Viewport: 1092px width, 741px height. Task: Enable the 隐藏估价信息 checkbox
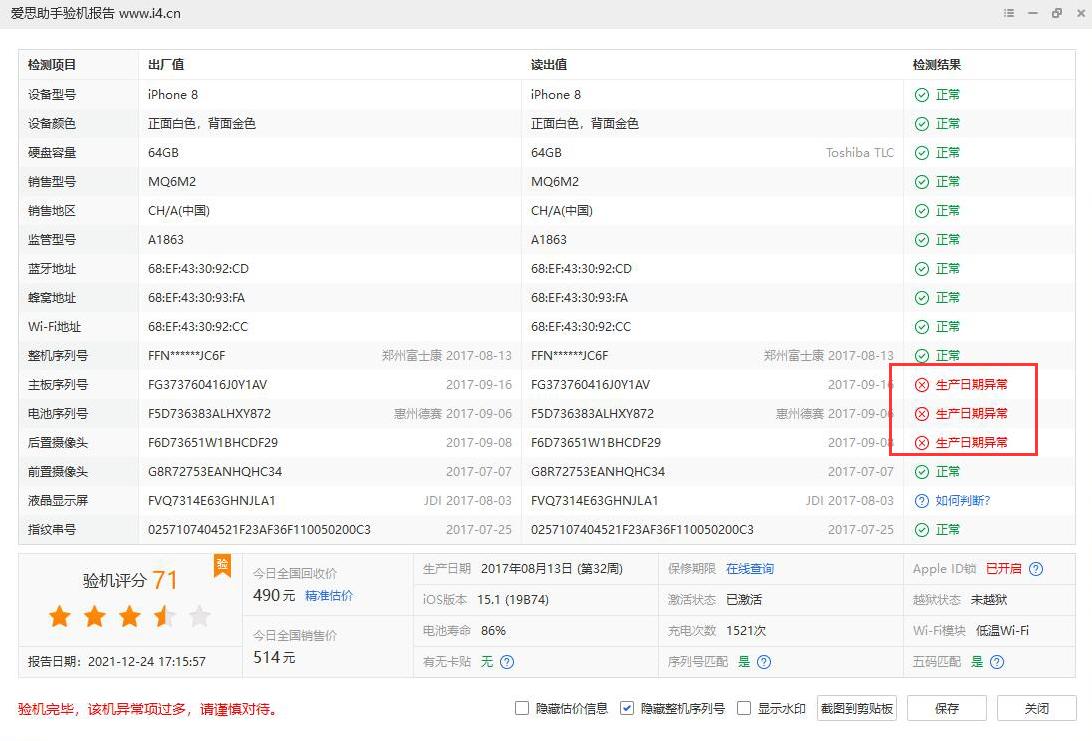[x=521, y=707]
